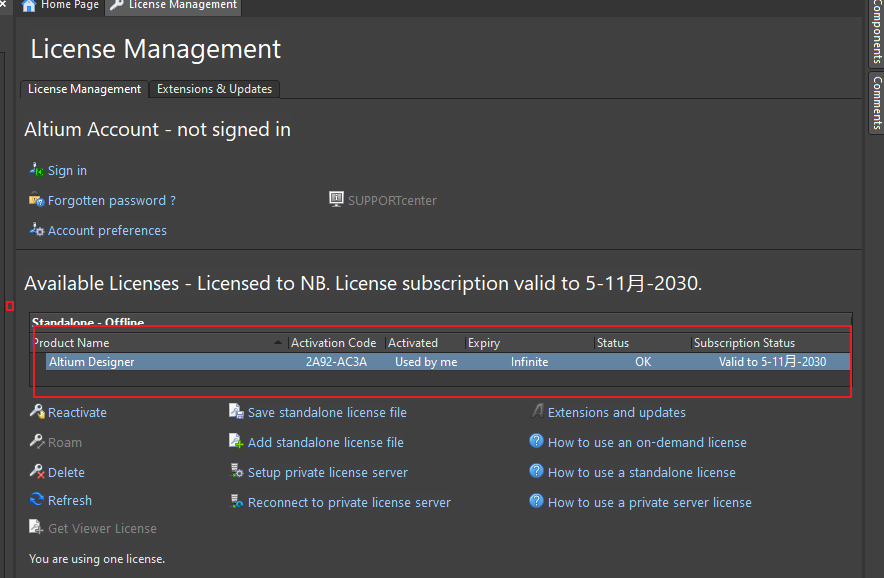Screen dimensions: 884x578
Task: Sort by Product Name column header
Action: tap(159, 343)
